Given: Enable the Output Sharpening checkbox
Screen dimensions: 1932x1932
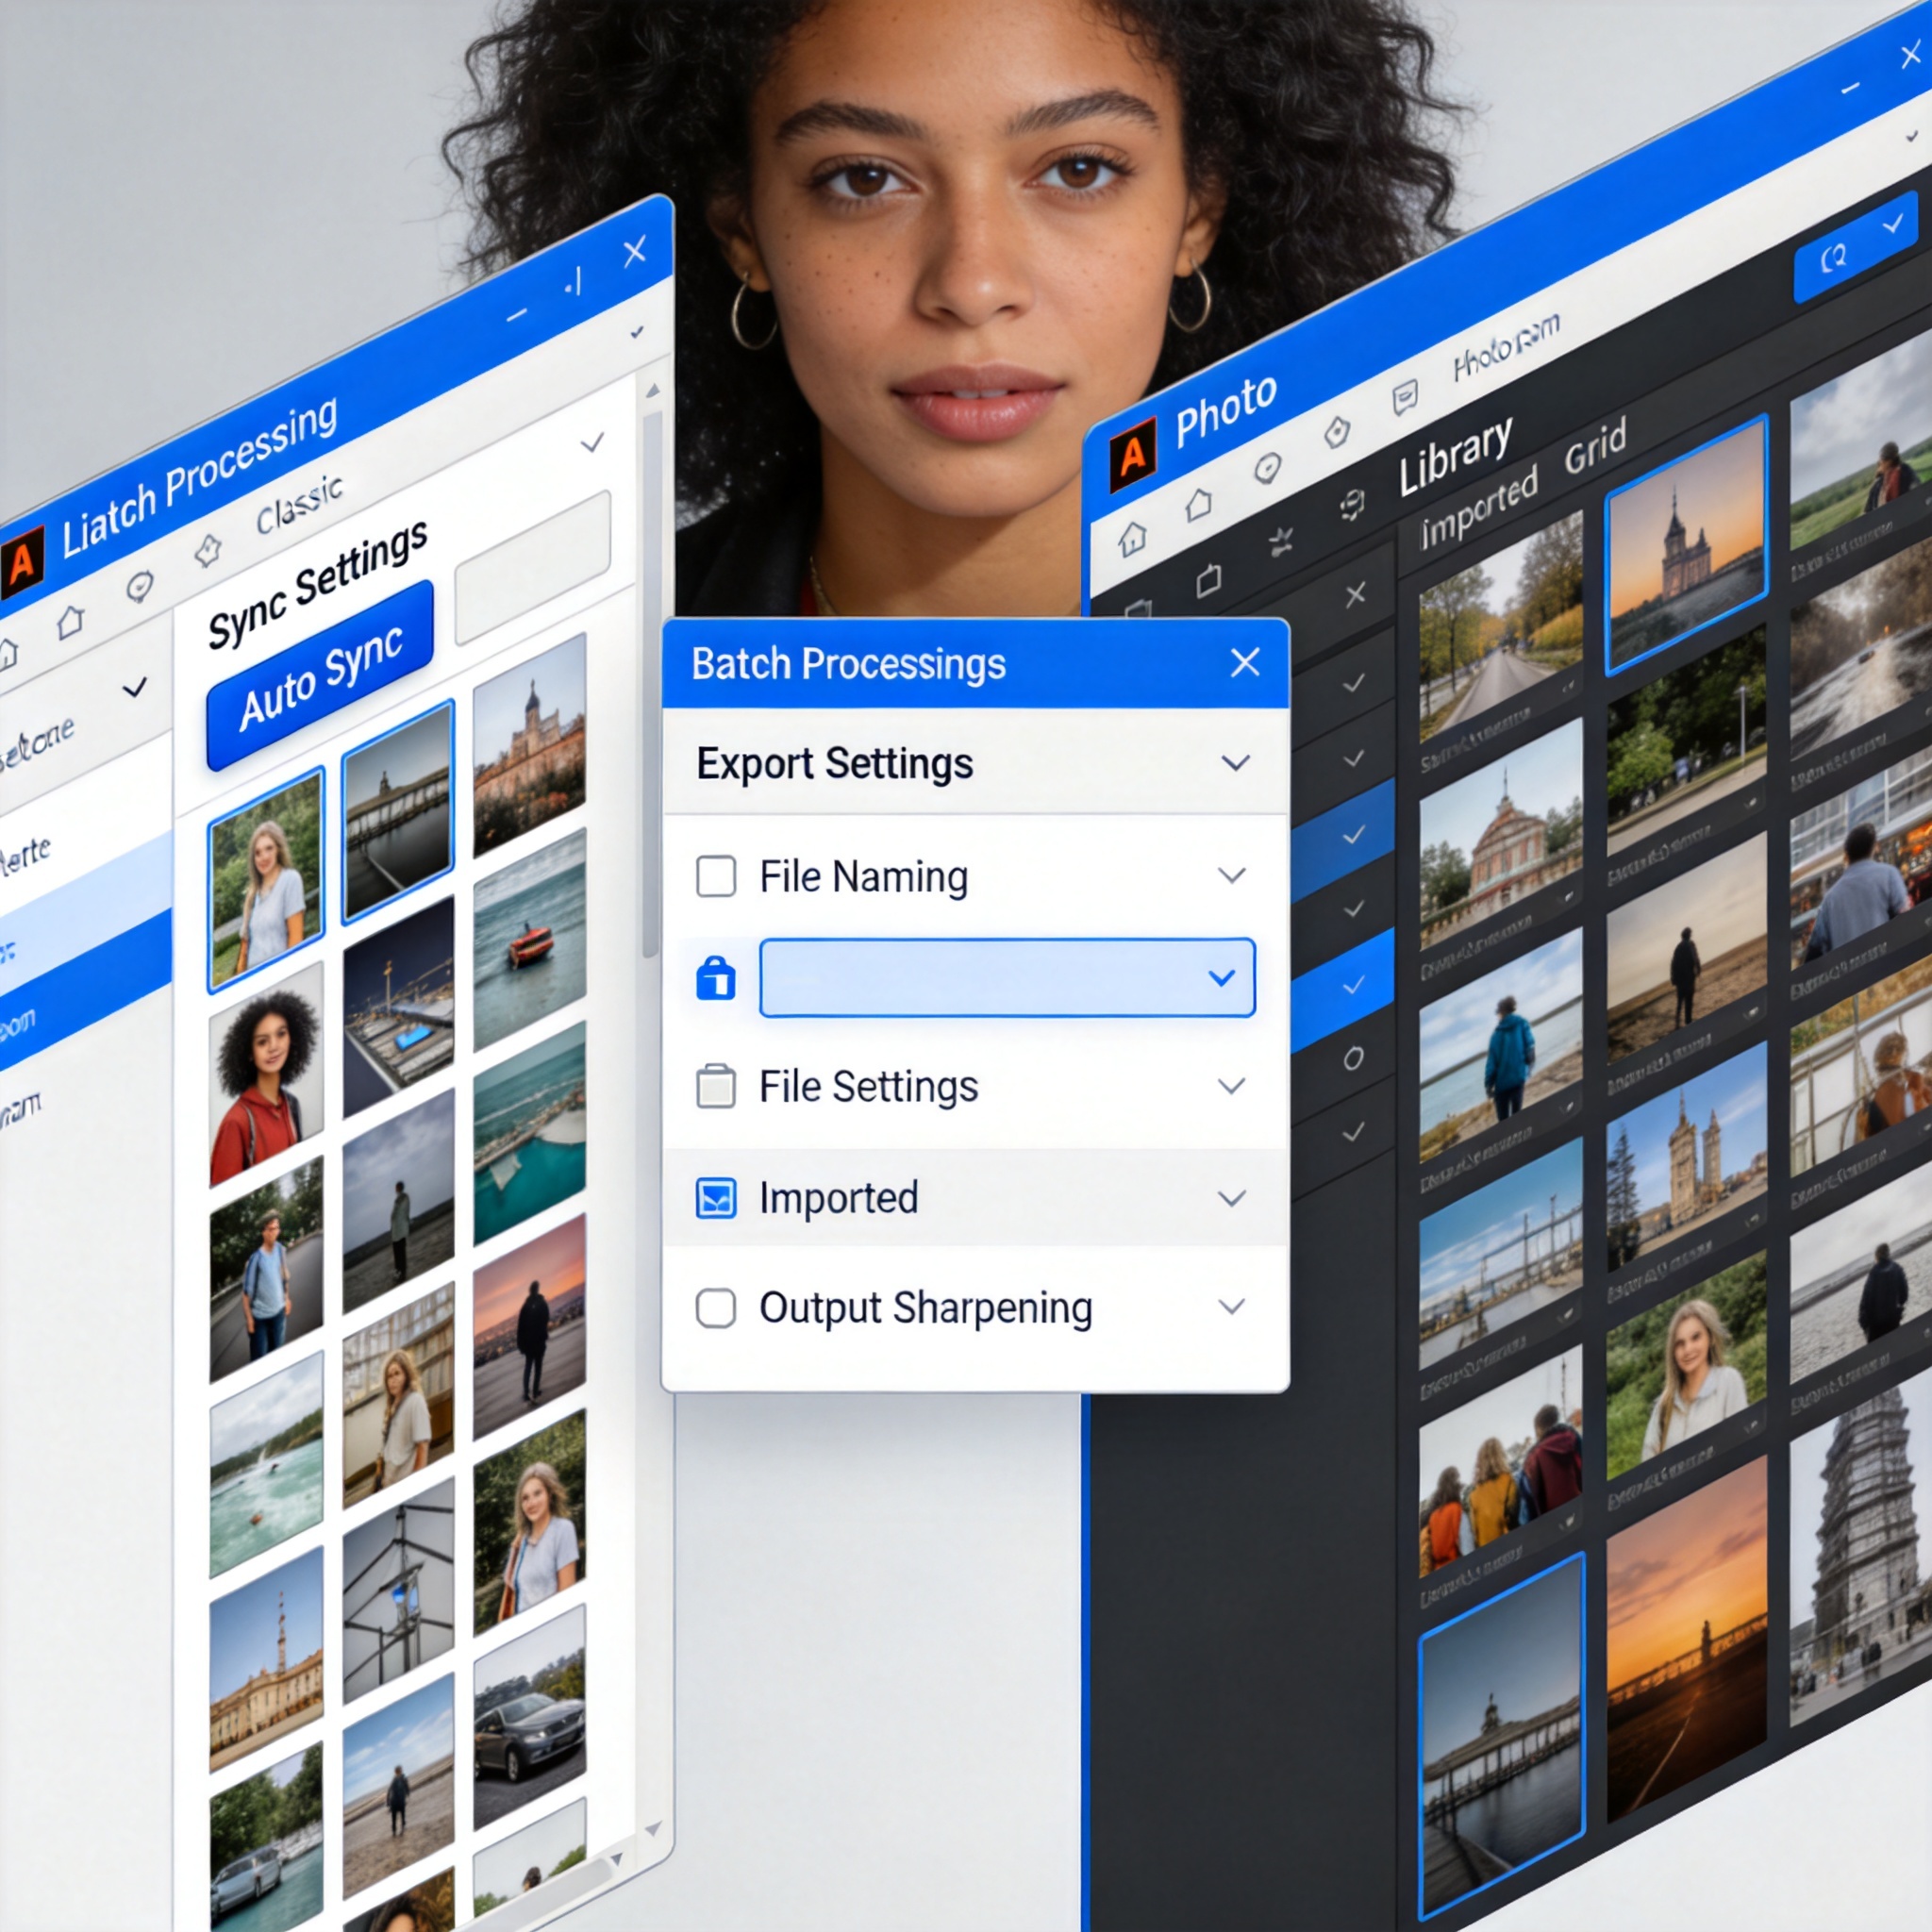Looking at the screenshot, I should tap(716, 1308).
